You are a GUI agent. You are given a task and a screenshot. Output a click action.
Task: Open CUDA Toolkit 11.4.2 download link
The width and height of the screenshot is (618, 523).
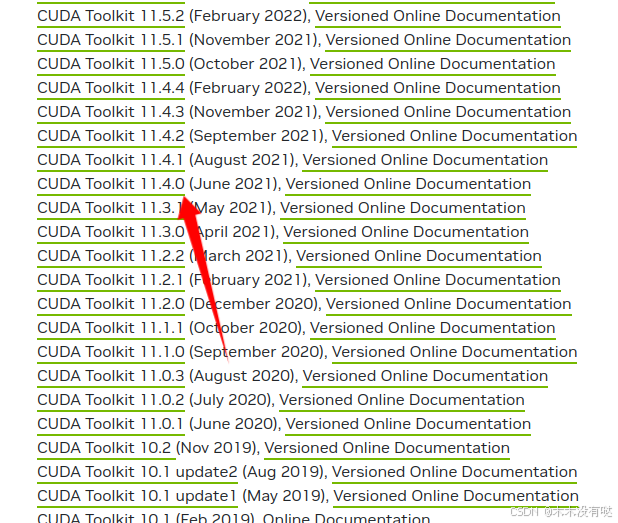(x=111, y=136)
